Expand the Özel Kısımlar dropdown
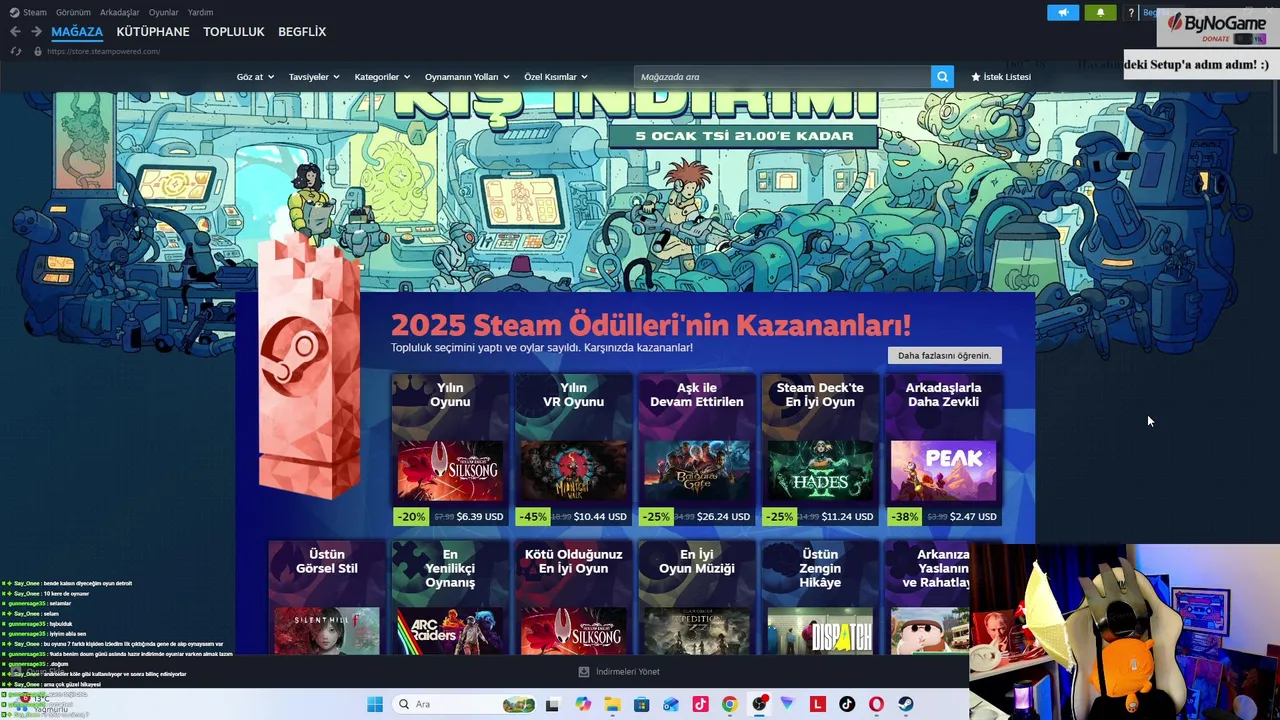The height and width of the screenshot is (720, 1280). [556, 77]
